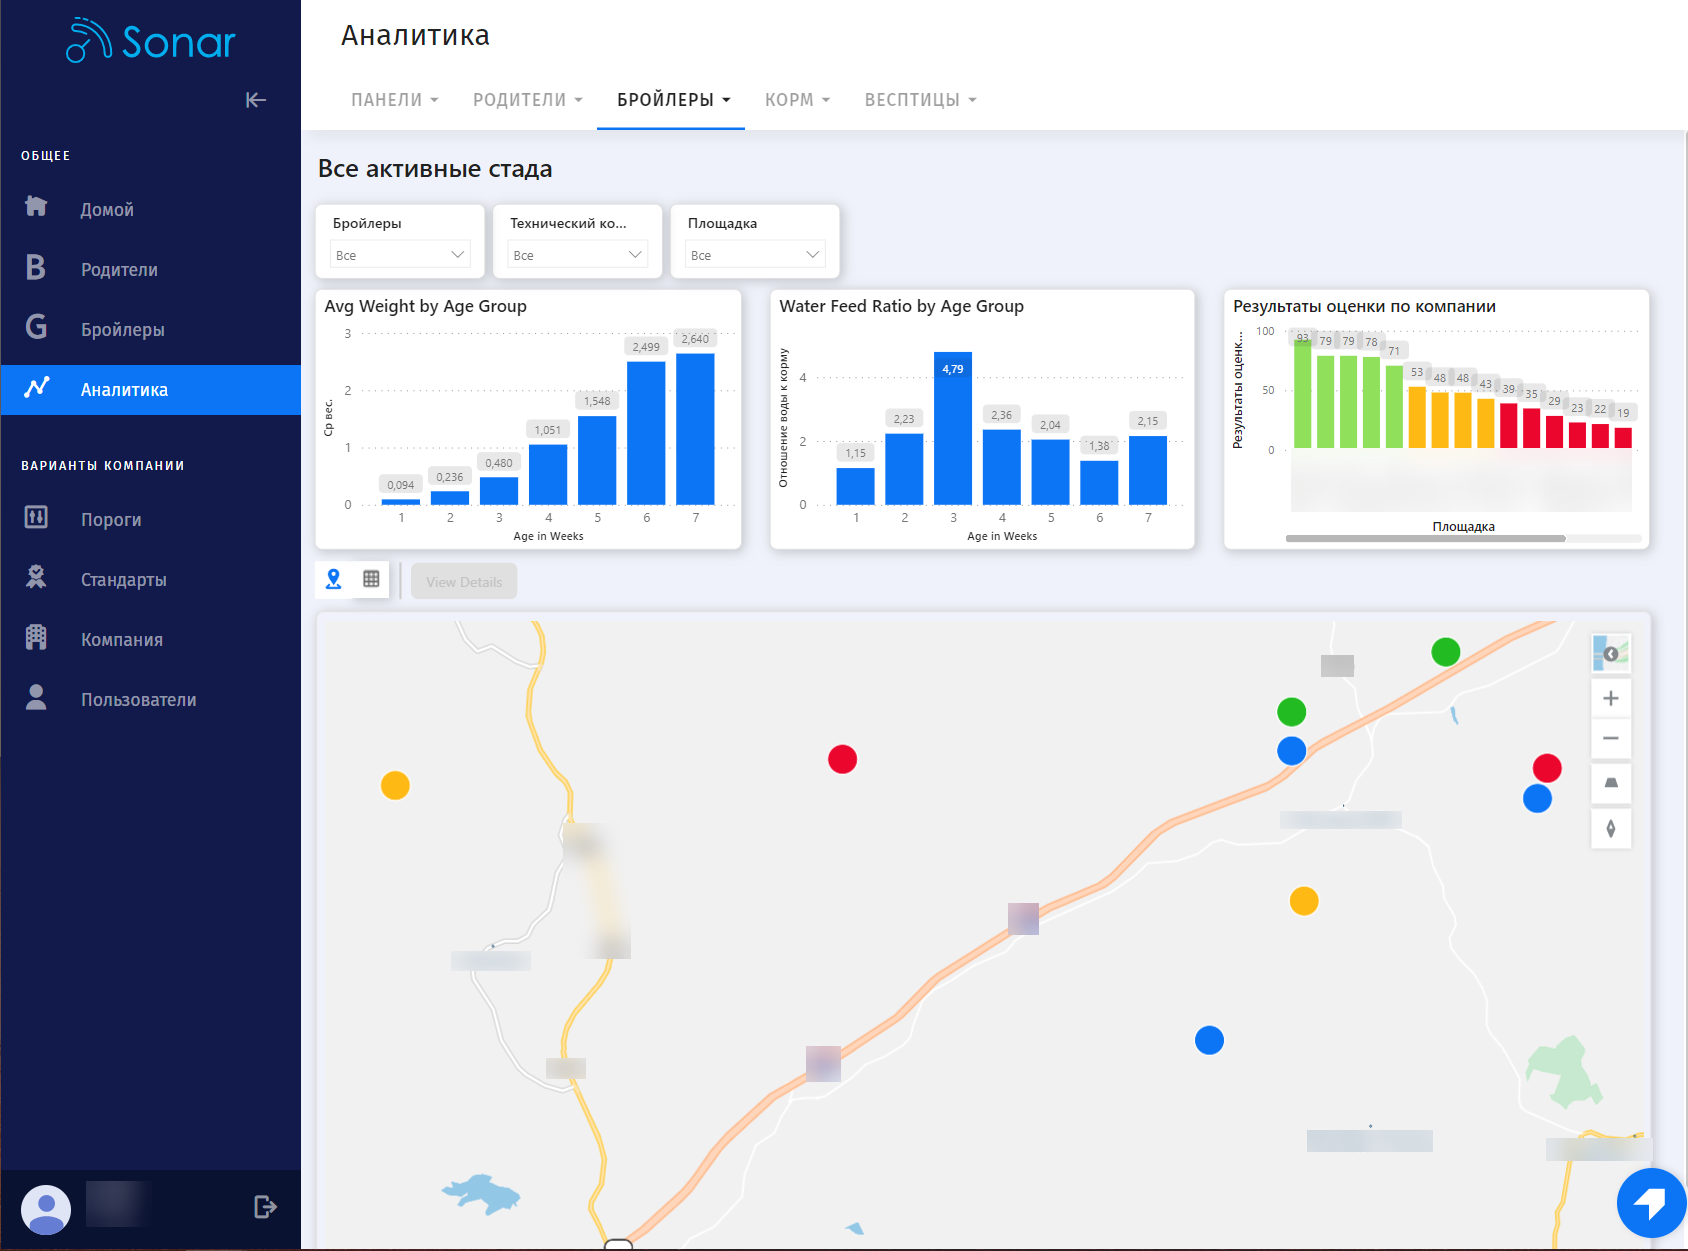This screenshot has width=1688, height=1251.
Task: Click the 2,23 bar label
Action: coord(904,419)
